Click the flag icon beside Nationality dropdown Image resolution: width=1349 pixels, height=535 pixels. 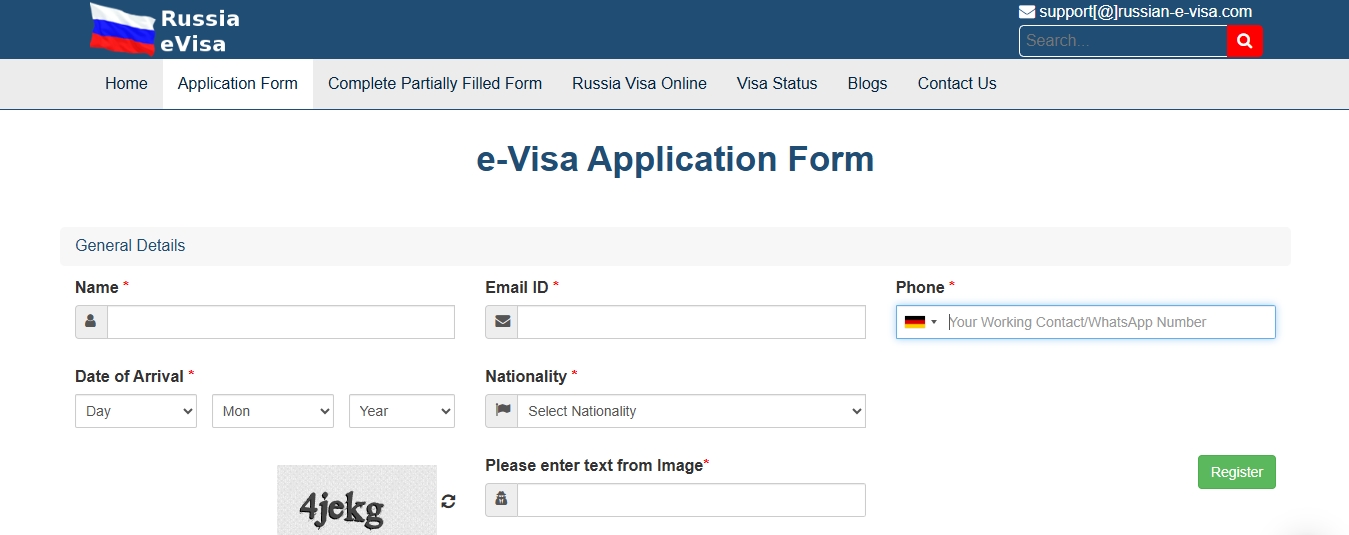pos(502,411)
